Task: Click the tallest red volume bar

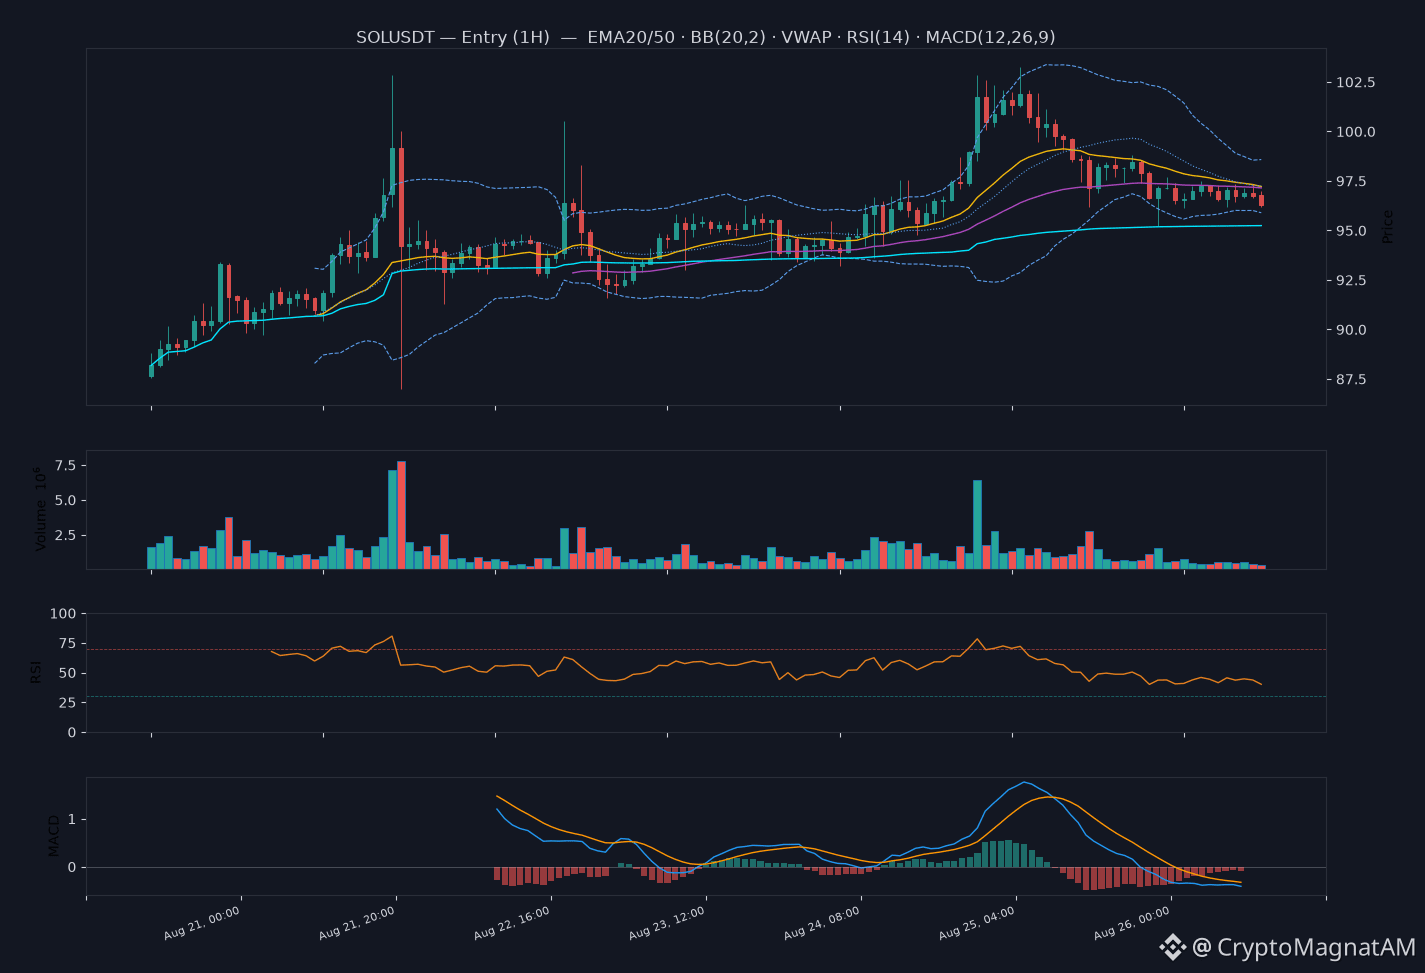Action: coord(401,515)
